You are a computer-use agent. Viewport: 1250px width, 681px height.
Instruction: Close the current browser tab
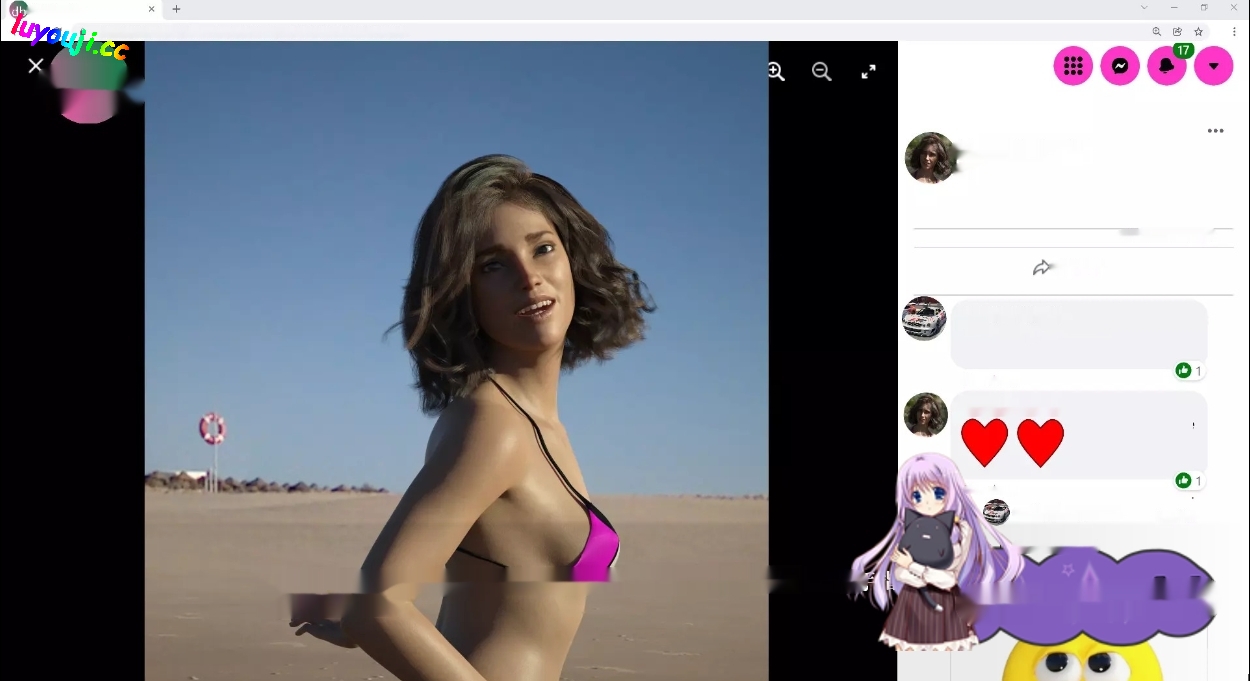point(152,9)
